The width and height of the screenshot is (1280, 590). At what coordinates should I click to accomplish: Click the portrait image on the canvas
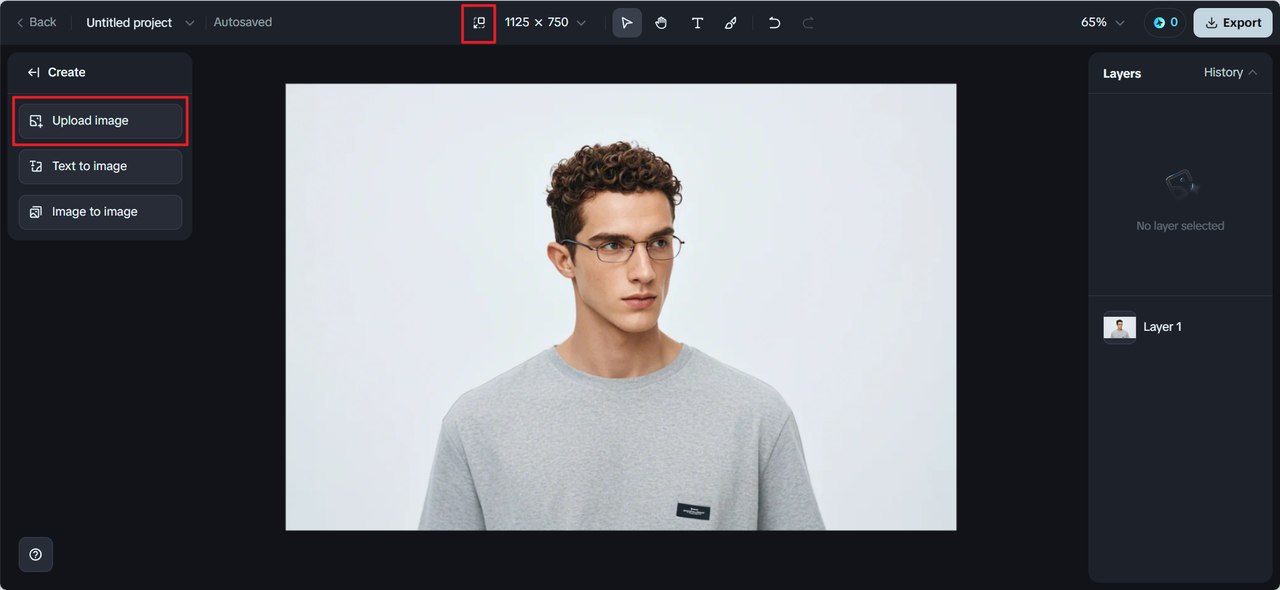click(621, 307)
